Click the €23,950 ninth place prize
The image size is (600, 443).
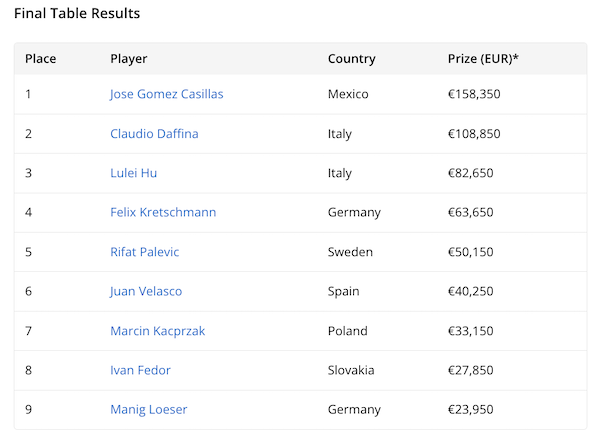click(x=473, y=410)
